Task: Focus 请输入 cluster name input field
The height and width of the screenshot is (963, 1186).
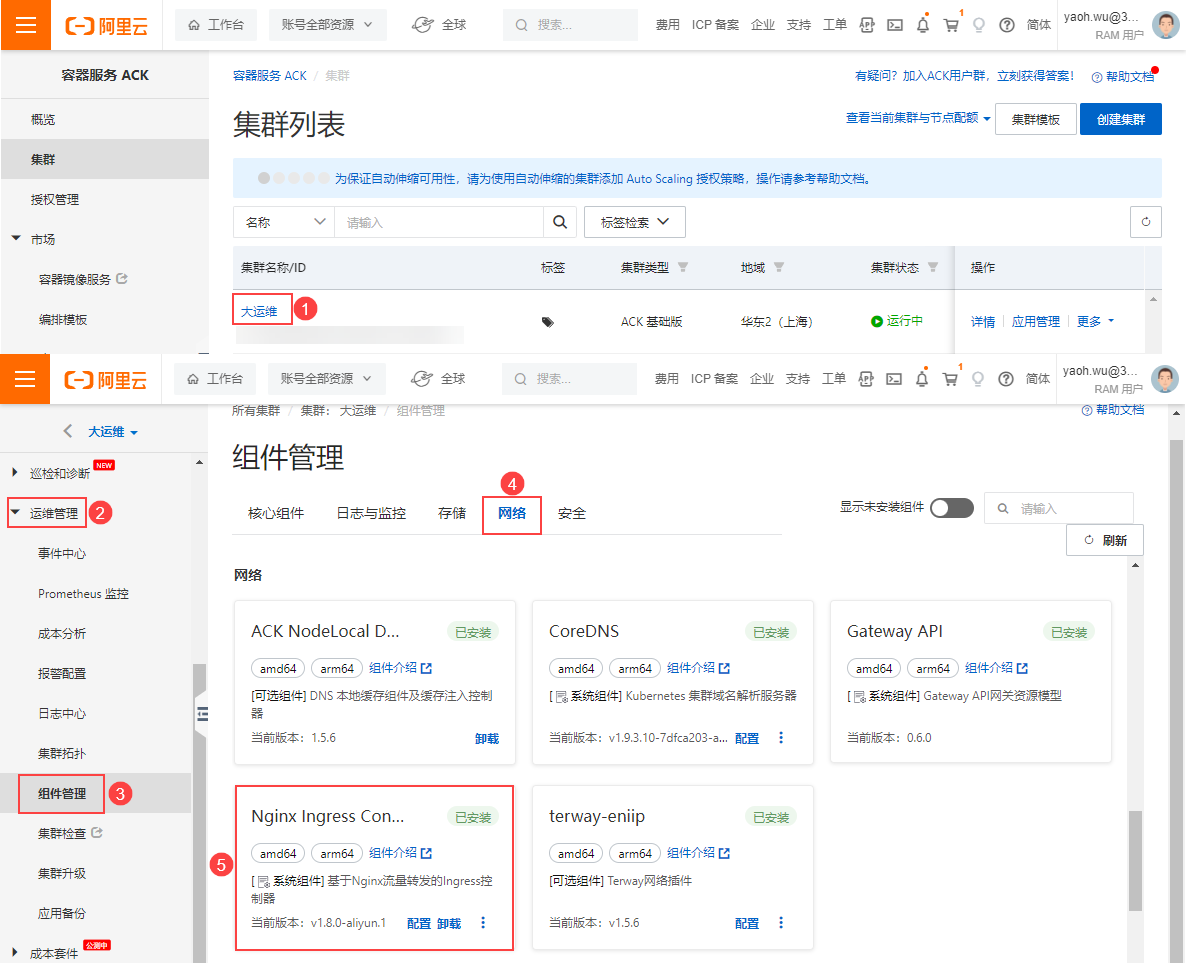Action: [x=439, y=222]
